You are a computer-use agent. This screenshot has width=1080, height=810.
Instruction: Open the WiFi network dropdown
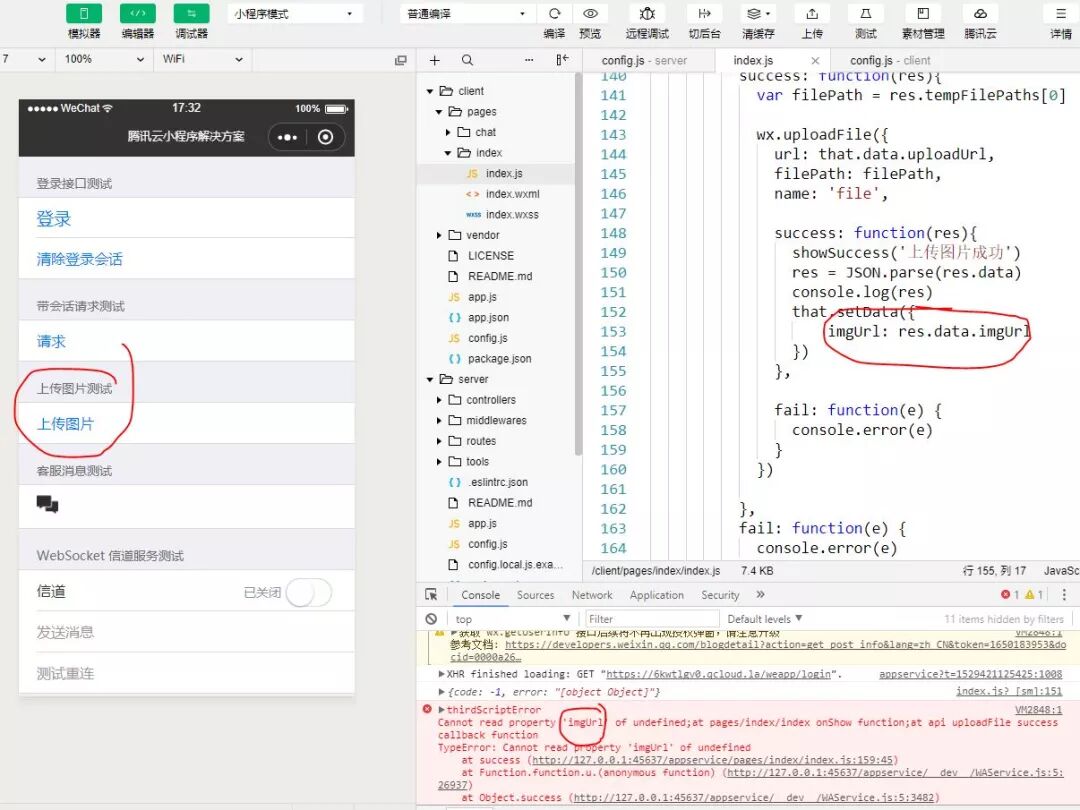pyautogui.click(x=202, y=59)
